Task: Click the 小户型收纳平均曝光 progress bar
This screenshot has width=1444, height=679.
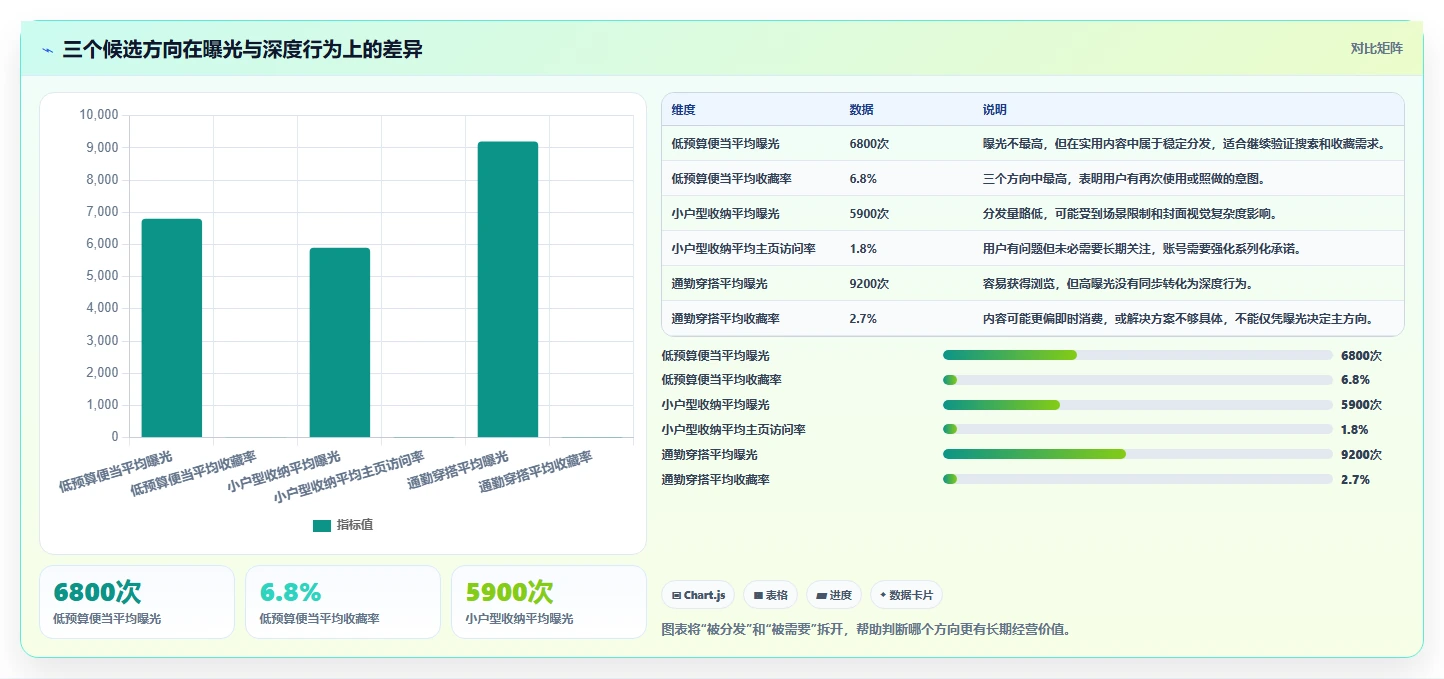Action: click(1138, 405)
